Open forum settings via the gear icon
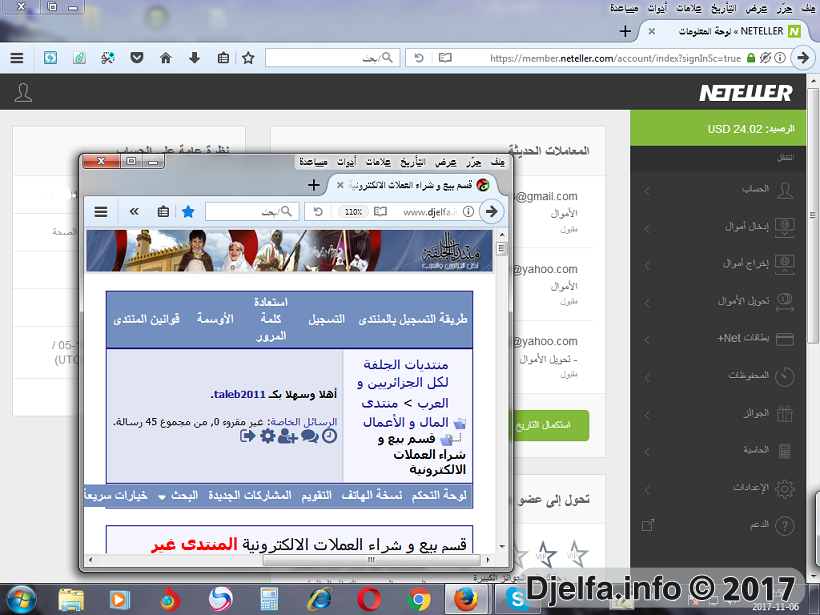 pos(268,436)
